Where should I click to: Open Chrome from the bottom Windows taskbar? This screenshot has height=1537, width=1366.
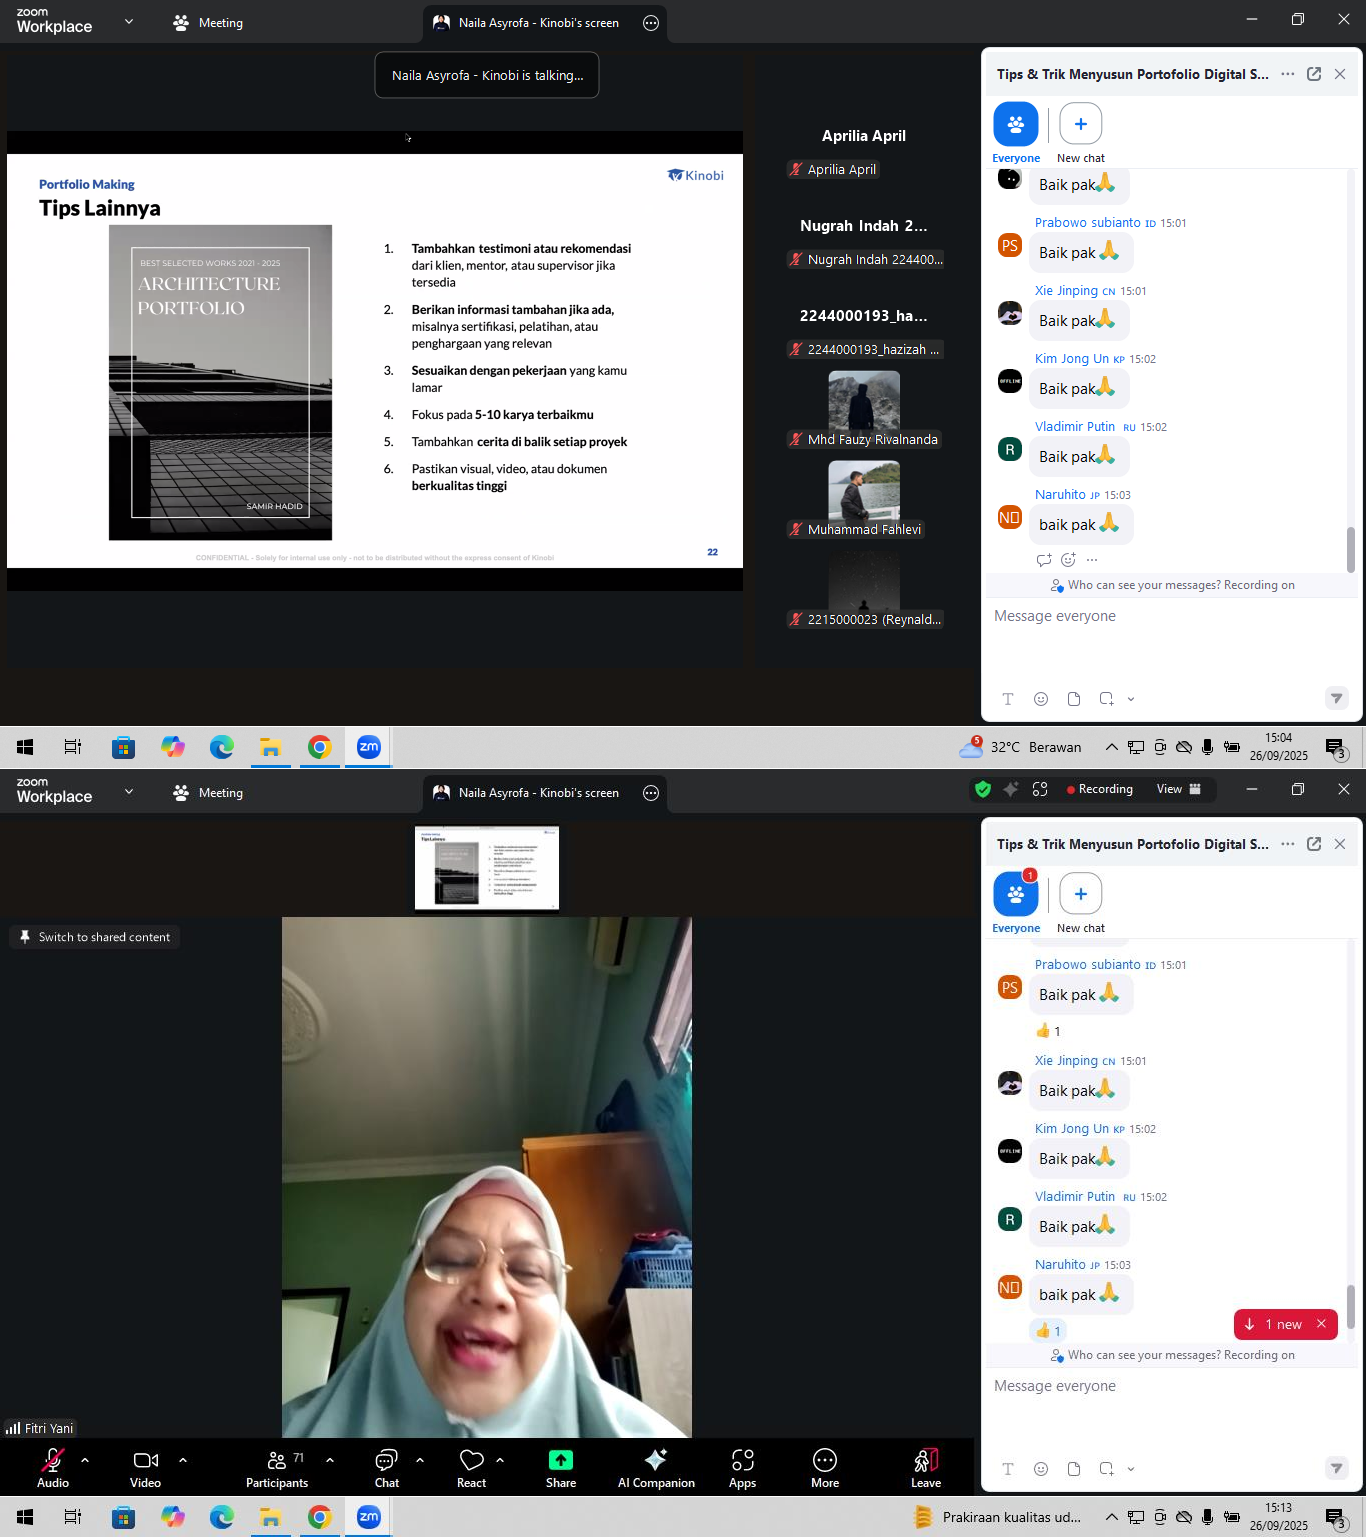[x=319, y=1517]
